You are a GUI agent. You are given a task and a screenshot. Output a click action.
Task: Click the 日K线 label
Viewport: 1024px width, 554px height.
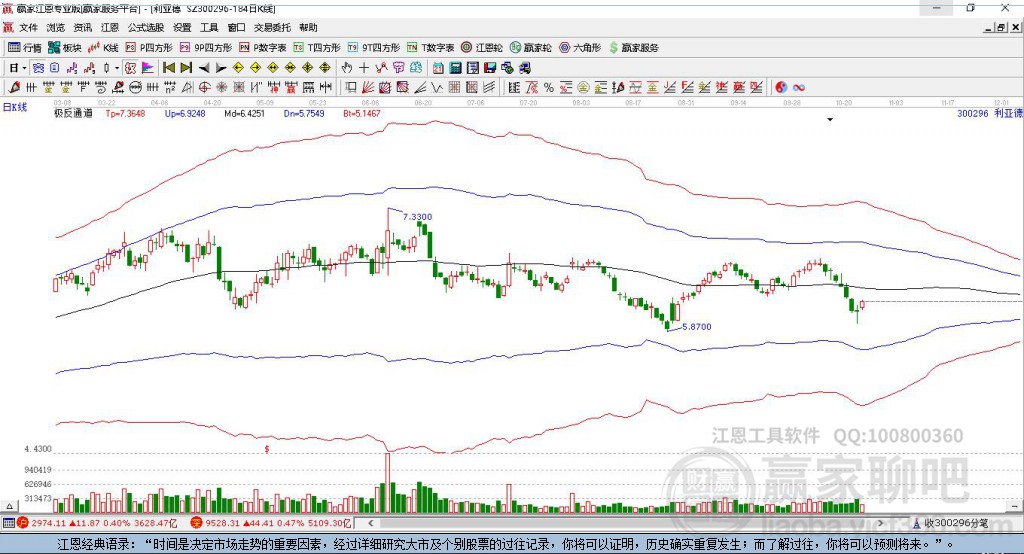pos(15,107)
